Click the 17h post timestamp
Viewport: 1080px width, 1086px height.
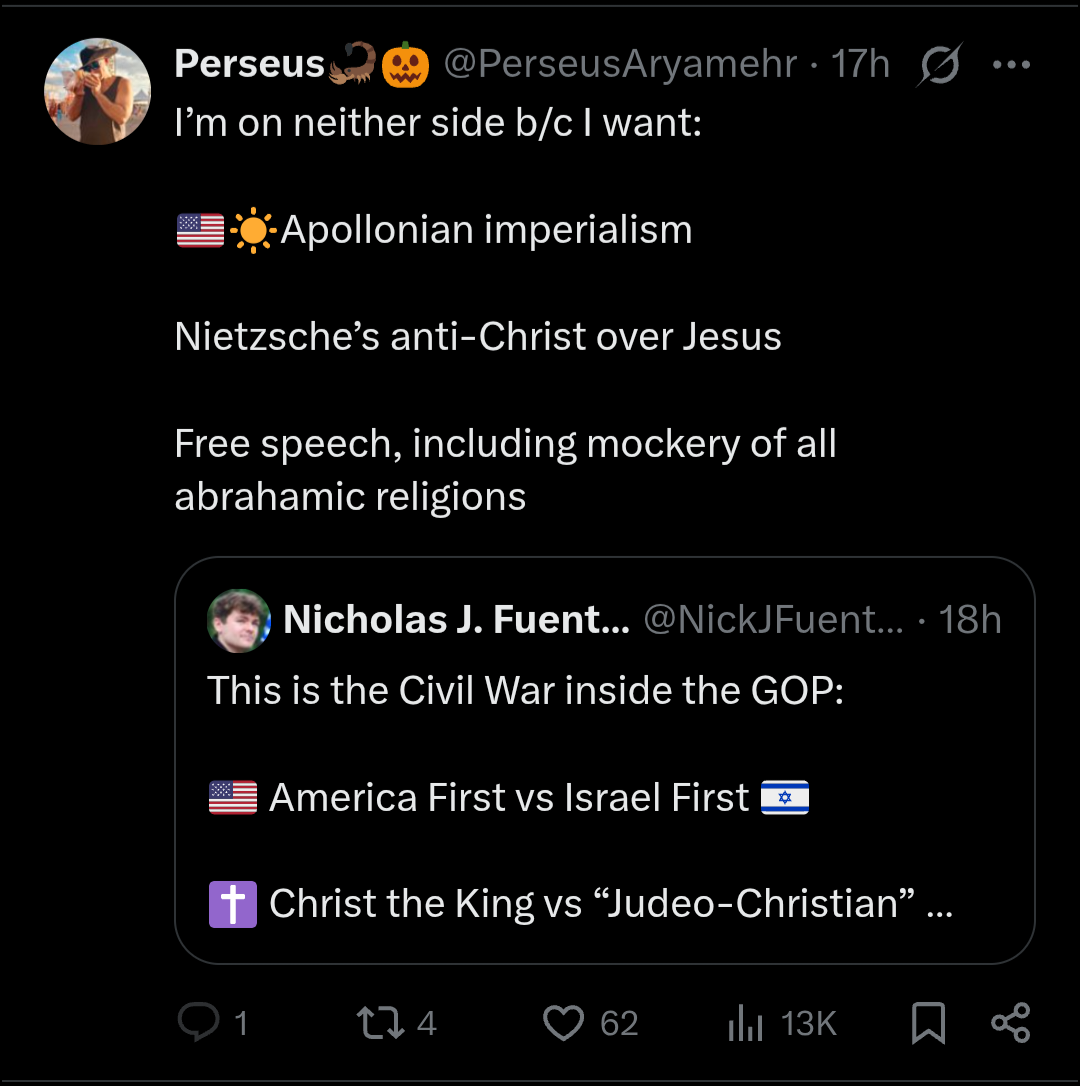861,65
